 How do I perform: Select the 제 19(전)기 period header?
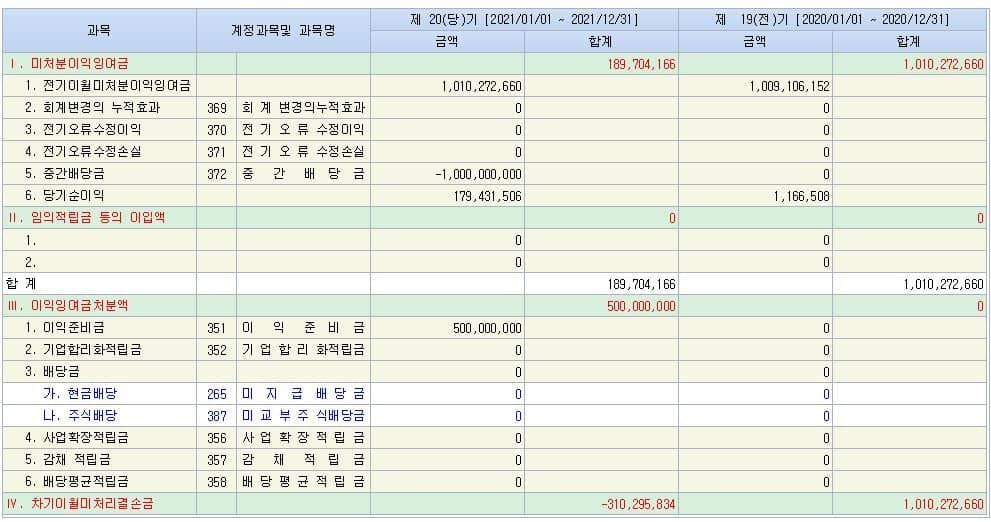[x=832, y=19]
